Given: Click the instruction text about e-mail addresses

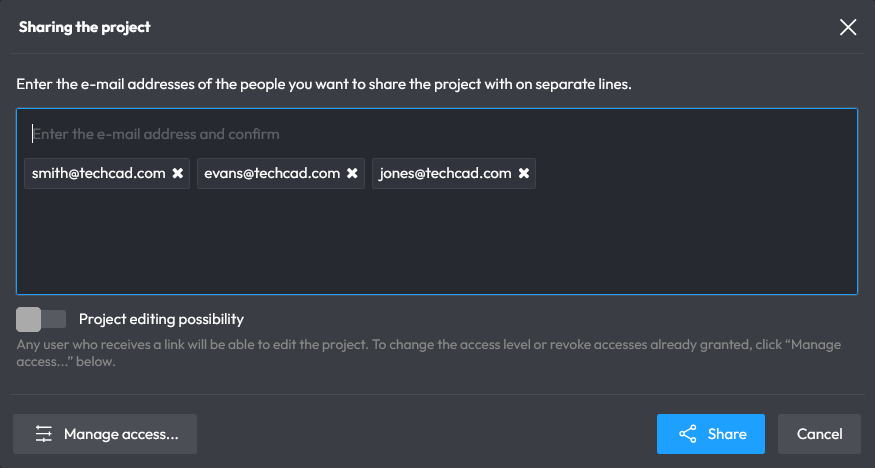Looking at the screenshot, I should pos(324,85).
